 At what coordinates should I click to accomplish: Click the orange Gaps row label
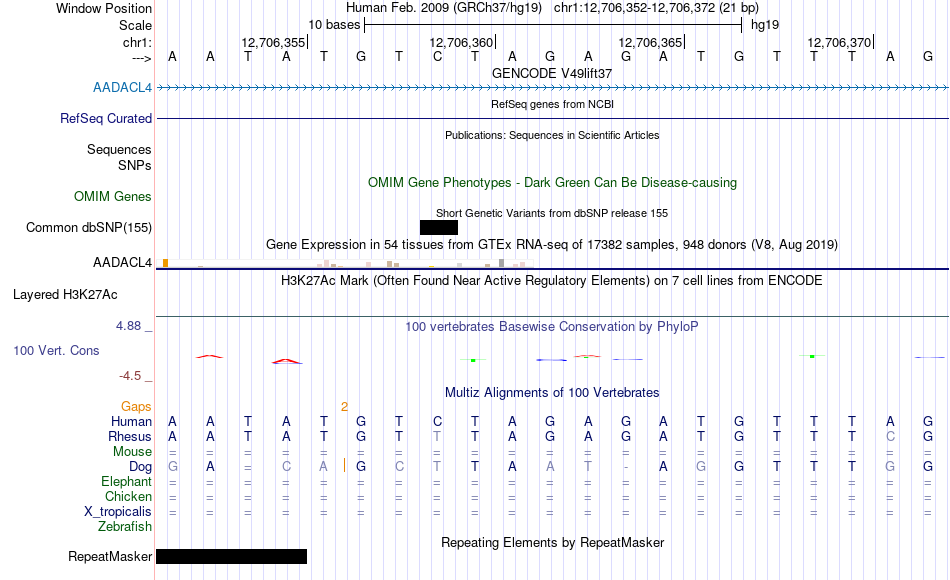click(136, 407)
